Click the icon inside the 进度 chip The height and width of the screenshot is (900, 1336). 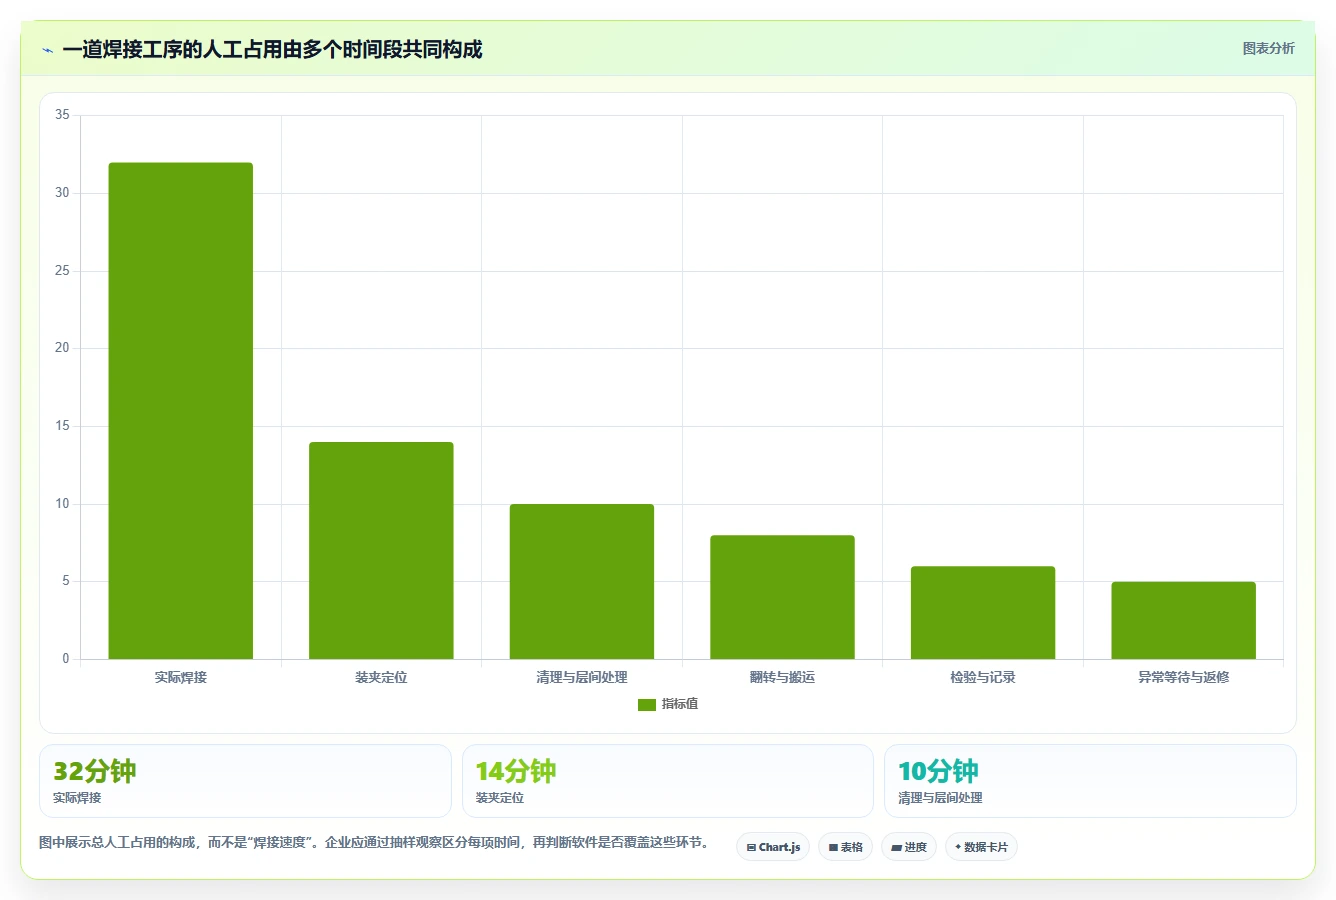pos(897,847)
